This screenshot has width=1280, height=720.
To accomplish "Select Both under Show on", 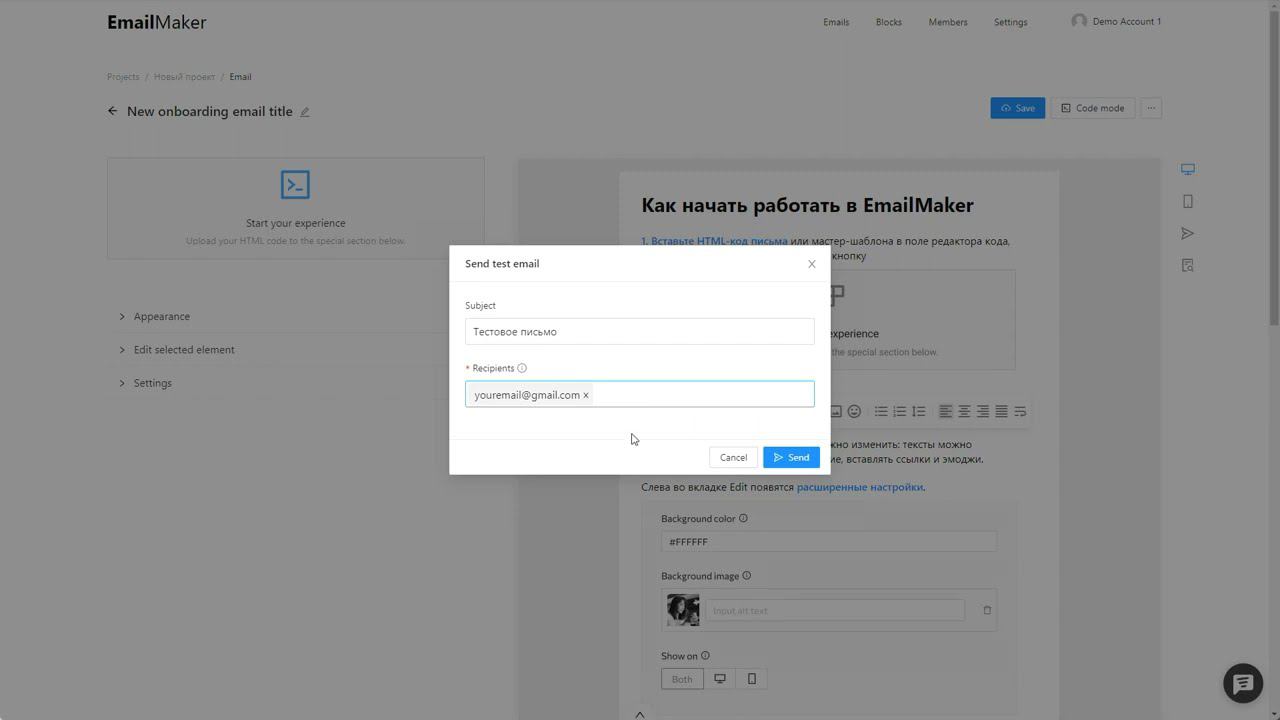I will (682, 679).
